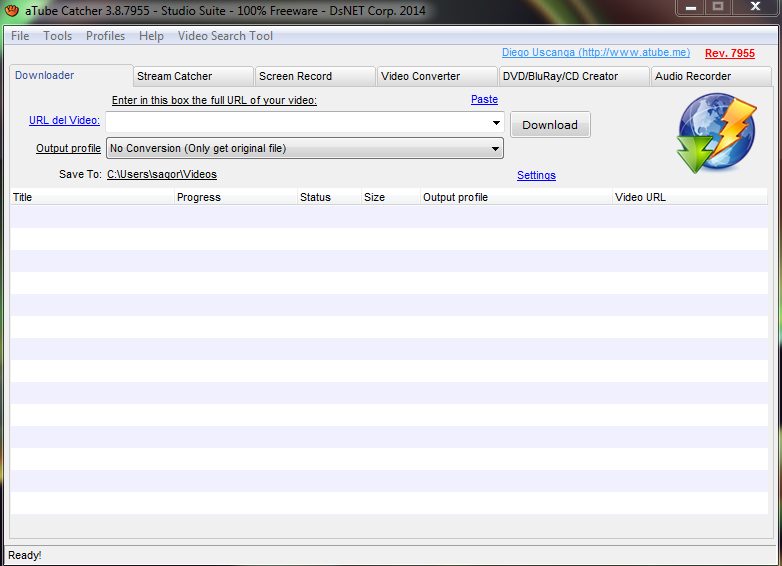Click the aTube Catcher globe download logo
This screenshot has width=782, height=566.
tap(717, 133)
